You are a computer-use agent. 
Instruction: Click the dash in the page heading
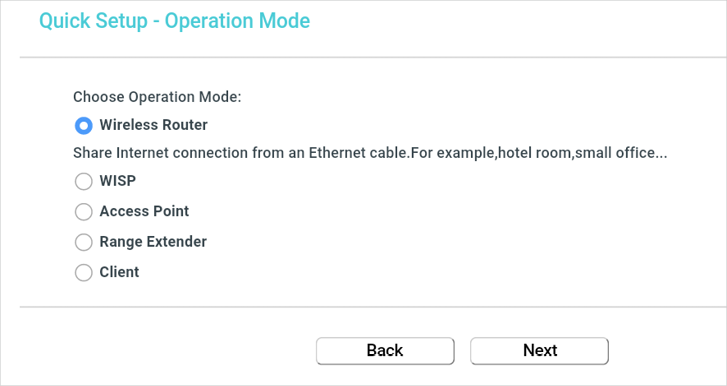[x=156, y=22]
